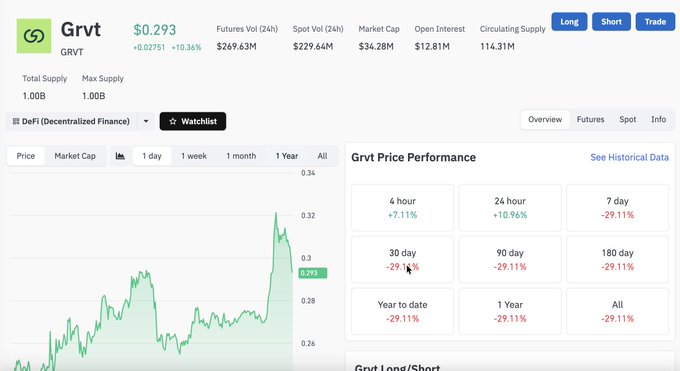
Task: Click Open Interest value $12.81M
Action: tap(432, 46)
